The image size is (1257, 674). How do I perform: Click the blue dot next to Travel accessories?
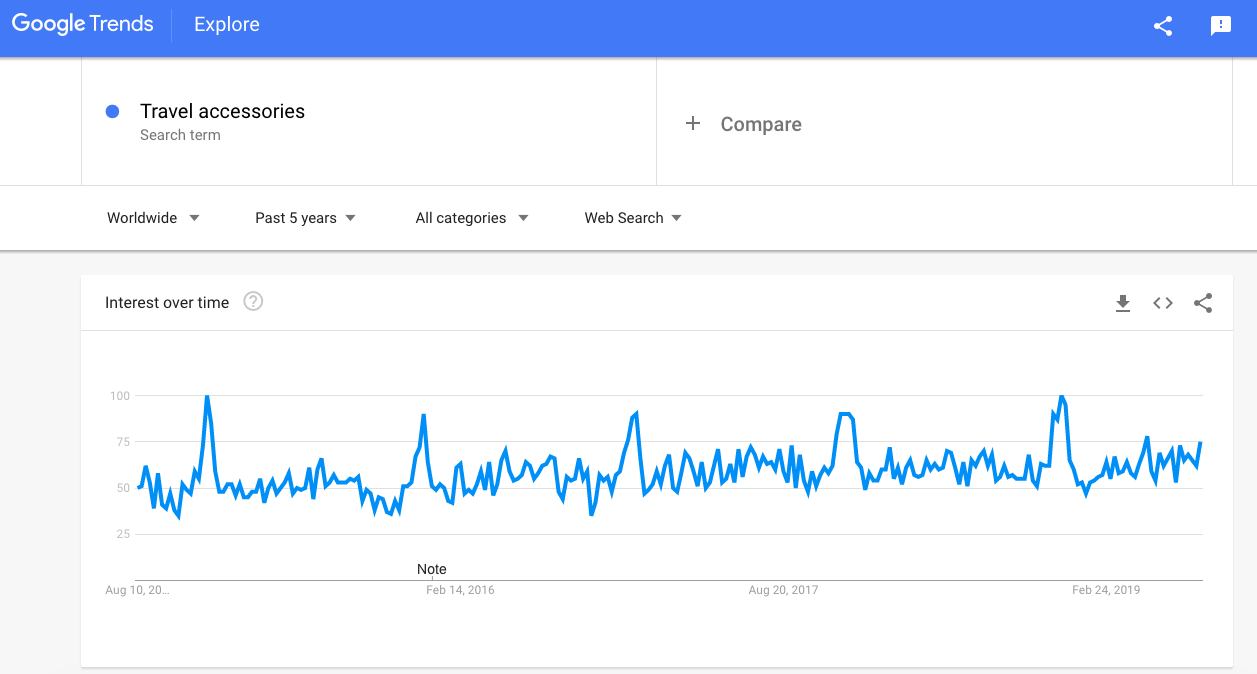[x=113, y=112]
